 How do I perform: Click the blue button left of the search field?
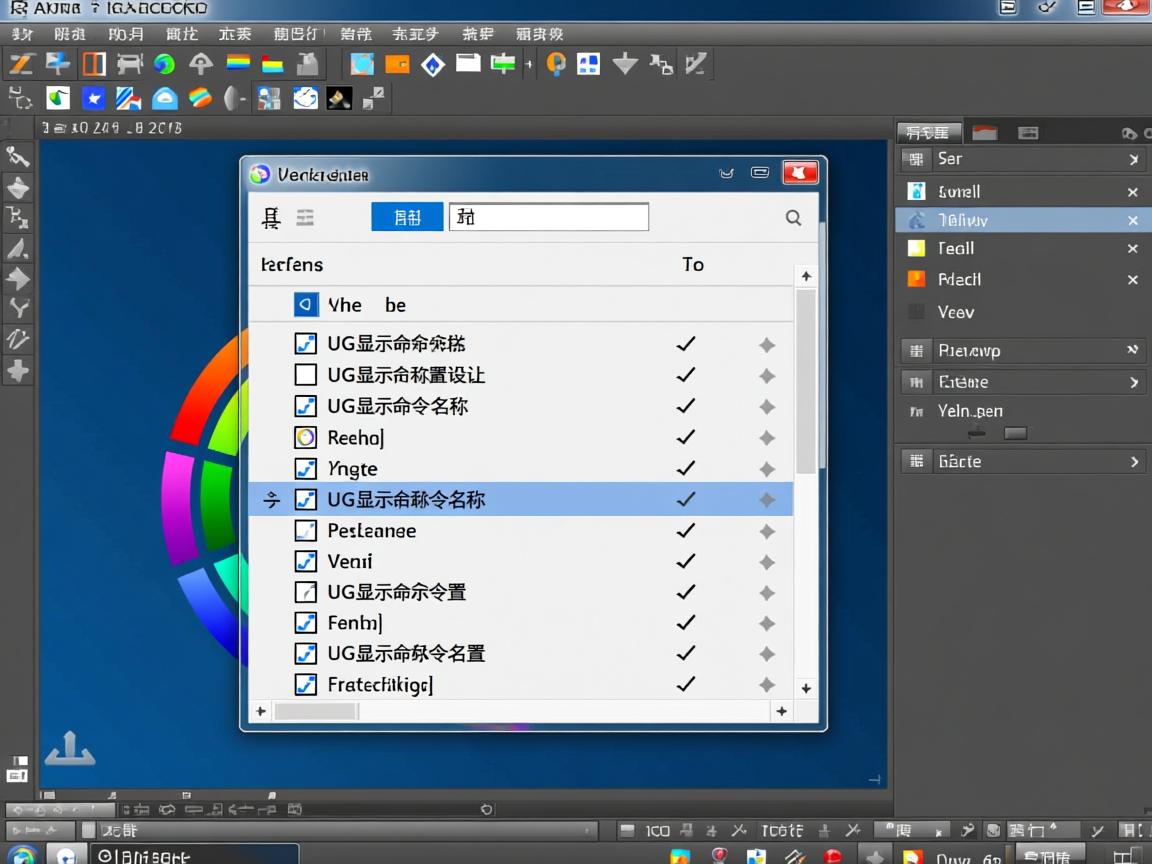pyautogui.click(x=407, y=217)
